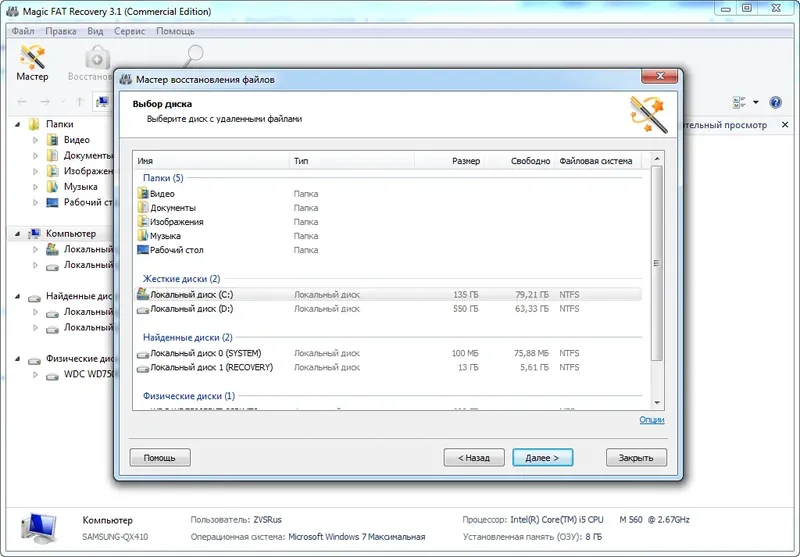The image size is (800, 557).
Task: Click the Видео folder icon in wizard list
Action: (143, 194)
